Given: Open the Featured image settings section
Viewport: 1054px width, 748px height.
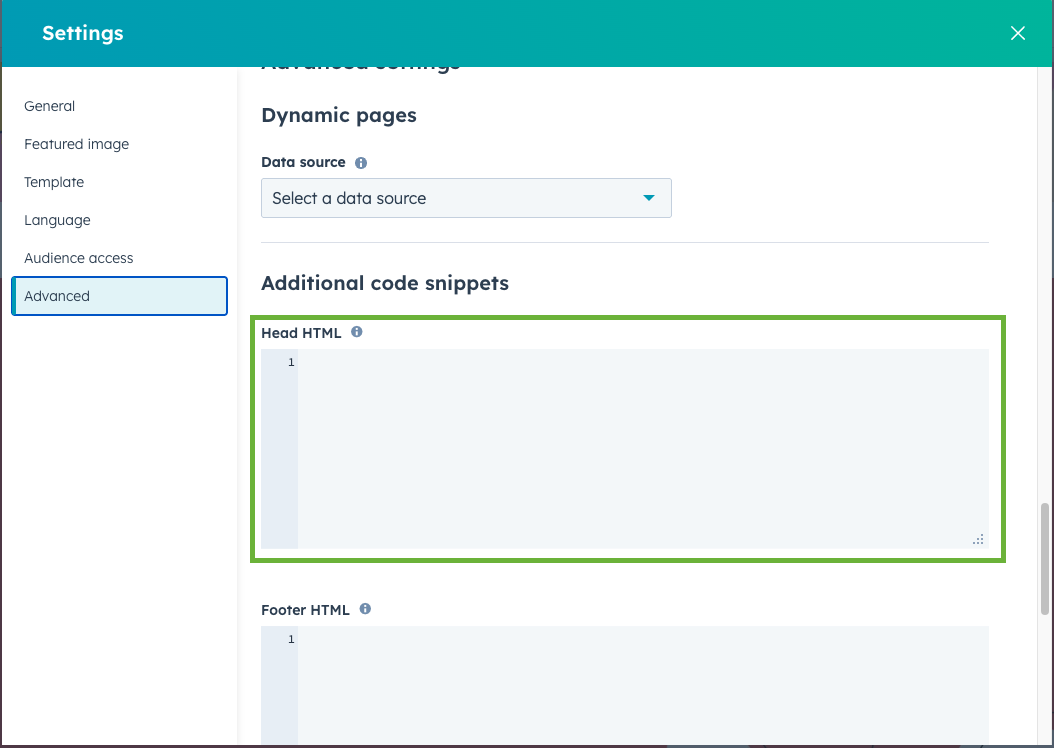Looking at the screenshot, I should [76, 144].
